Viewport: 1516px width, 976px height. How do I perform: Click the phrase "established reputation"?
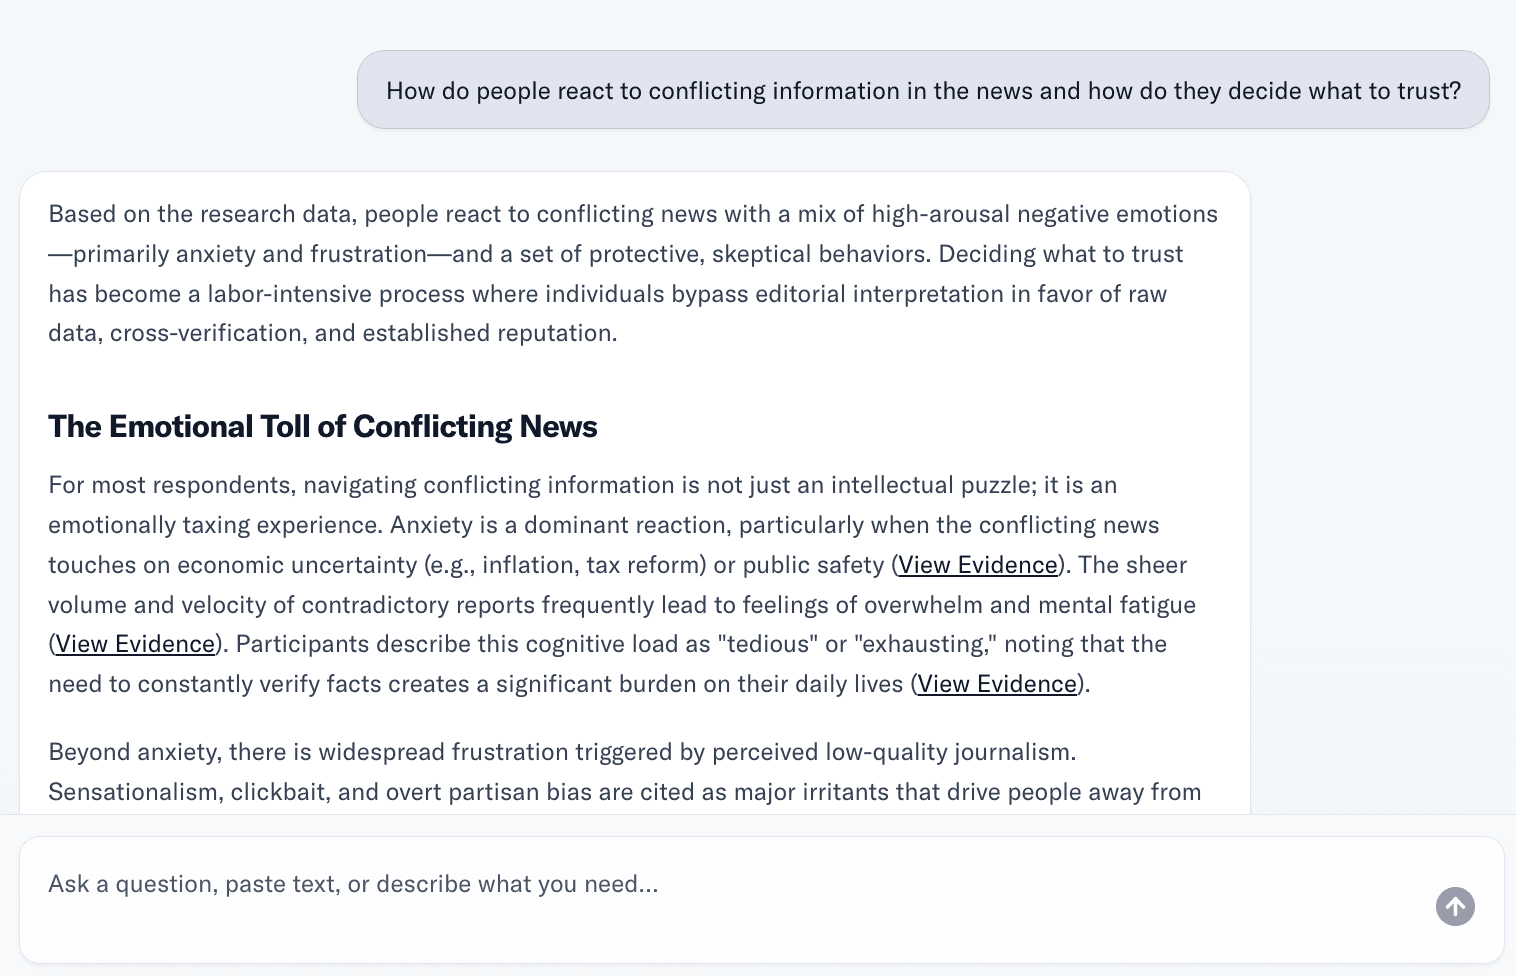pyautogui.click(x=488, y=333)
